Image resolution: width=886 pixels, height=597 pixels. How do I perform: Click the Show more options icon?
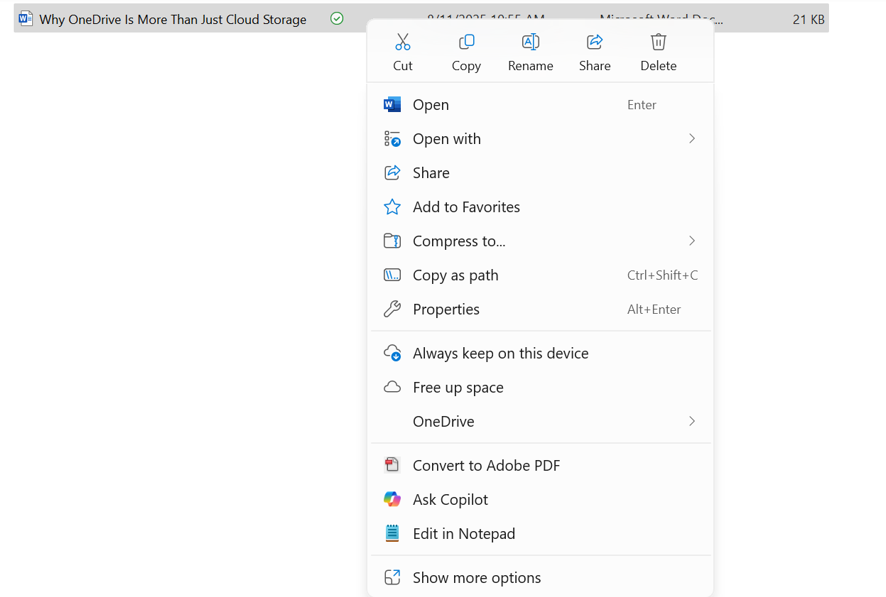click(392, 577)
